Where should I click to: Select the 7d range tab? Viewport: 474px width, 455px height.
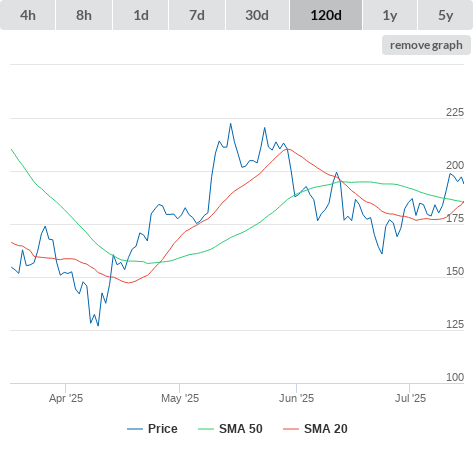[197, 15]
